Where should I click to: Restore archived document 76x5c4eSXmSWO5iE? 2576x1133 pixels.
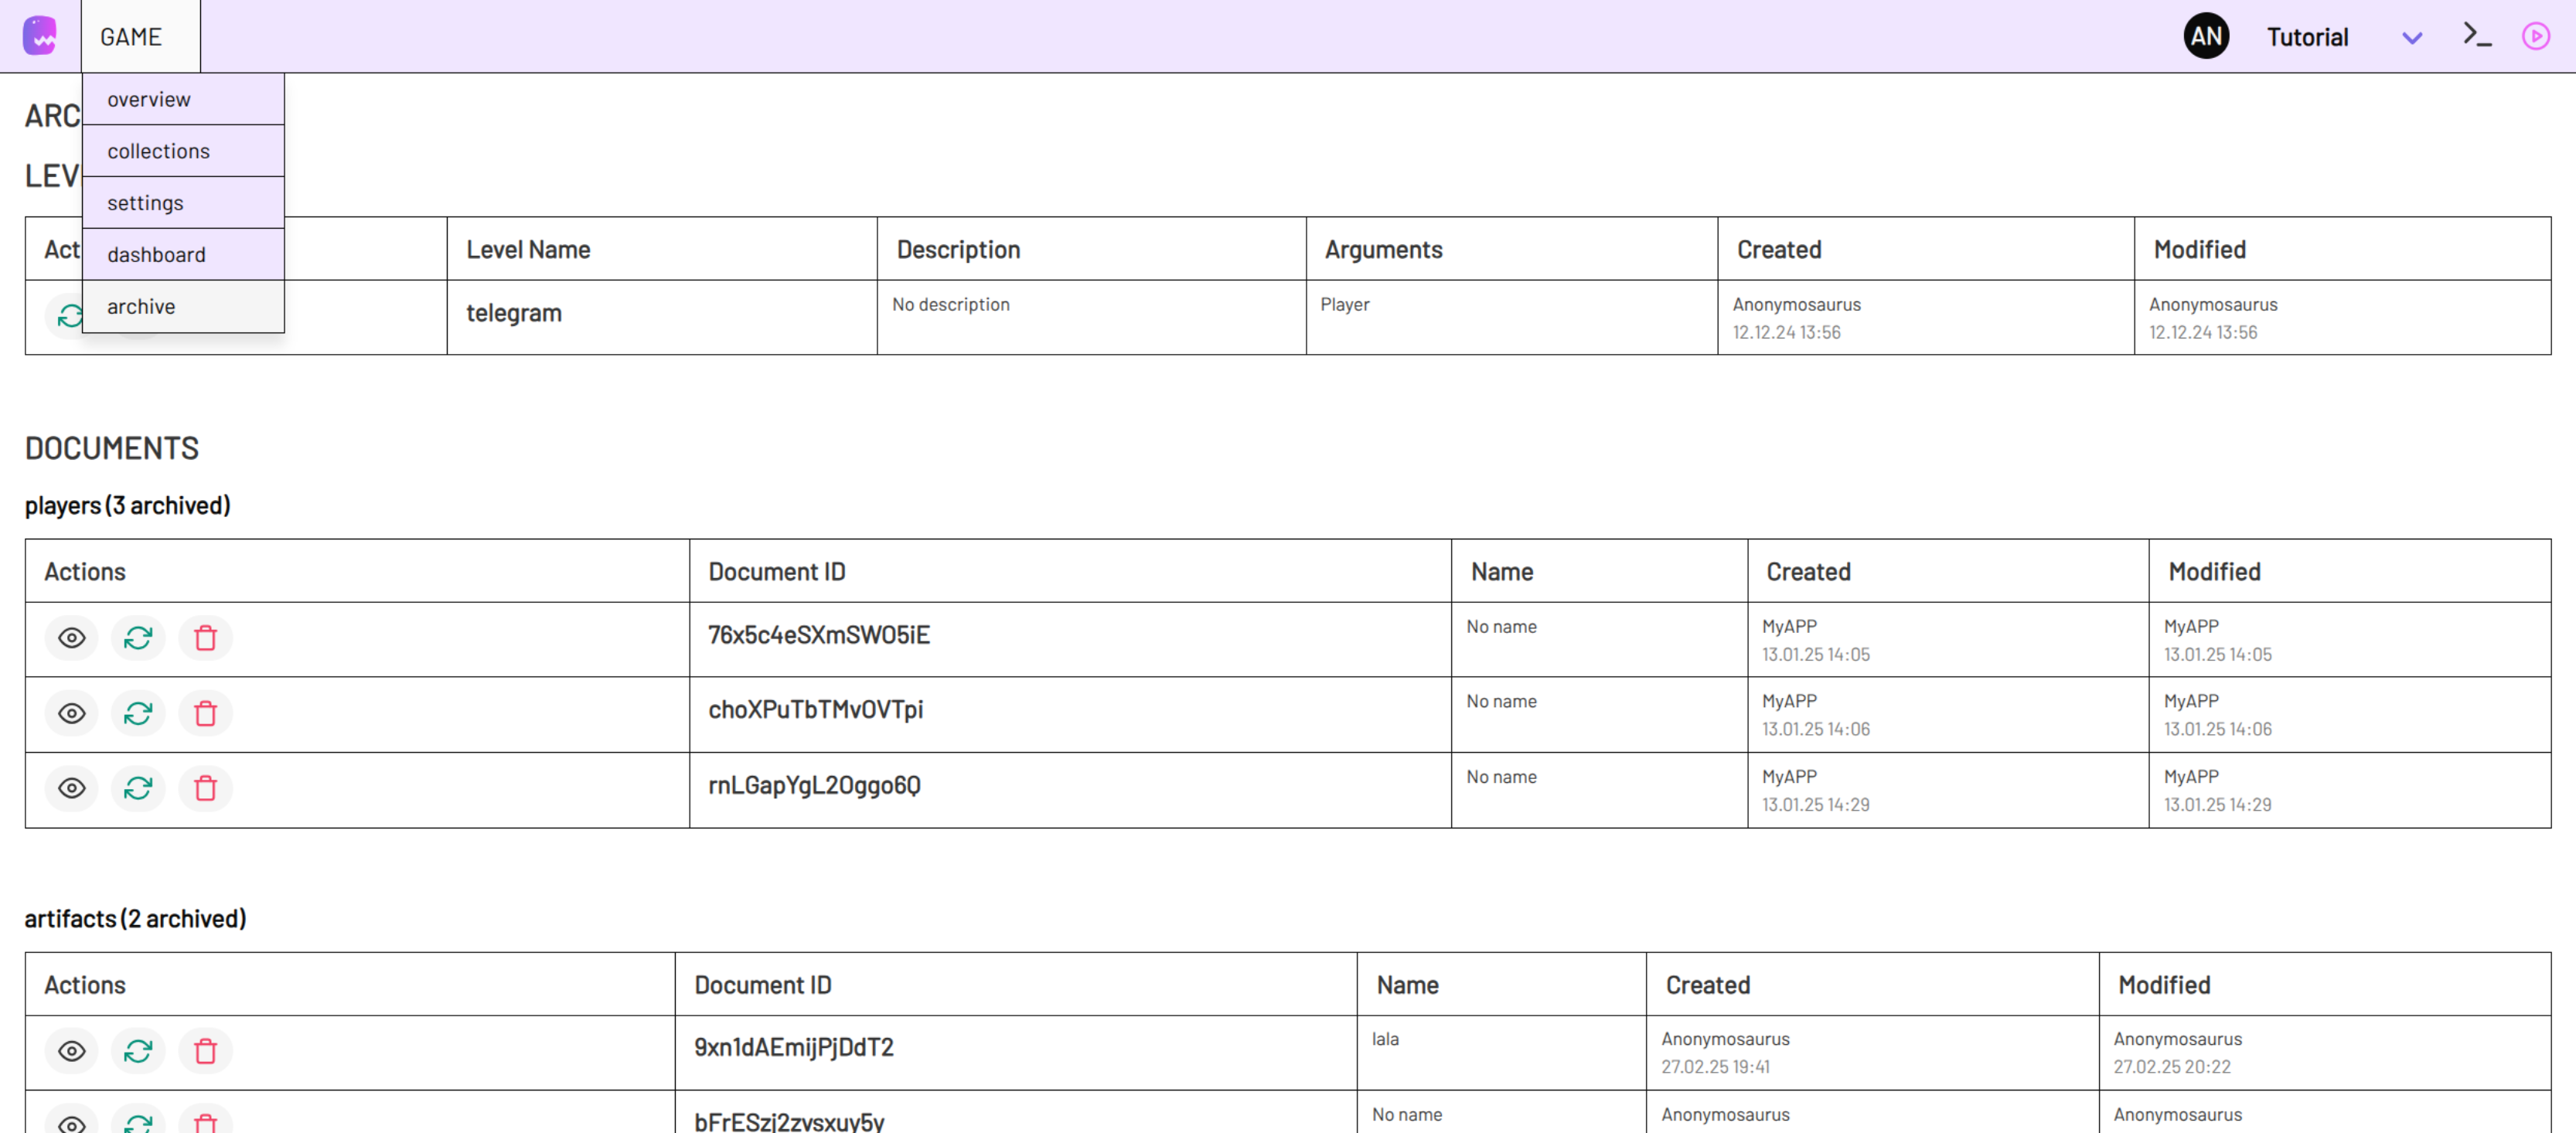[x=138, y=638]
